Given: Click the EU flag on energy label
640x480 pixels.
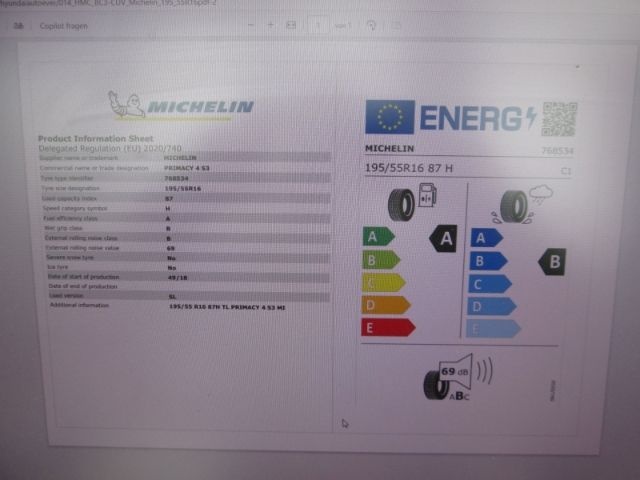Looking at the screenshot, I should click(390, 117).
